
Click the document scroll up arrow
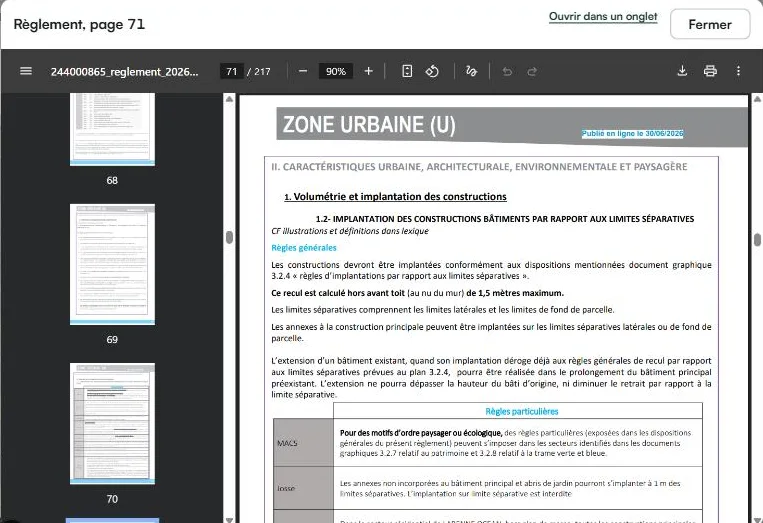coord(758,99)
